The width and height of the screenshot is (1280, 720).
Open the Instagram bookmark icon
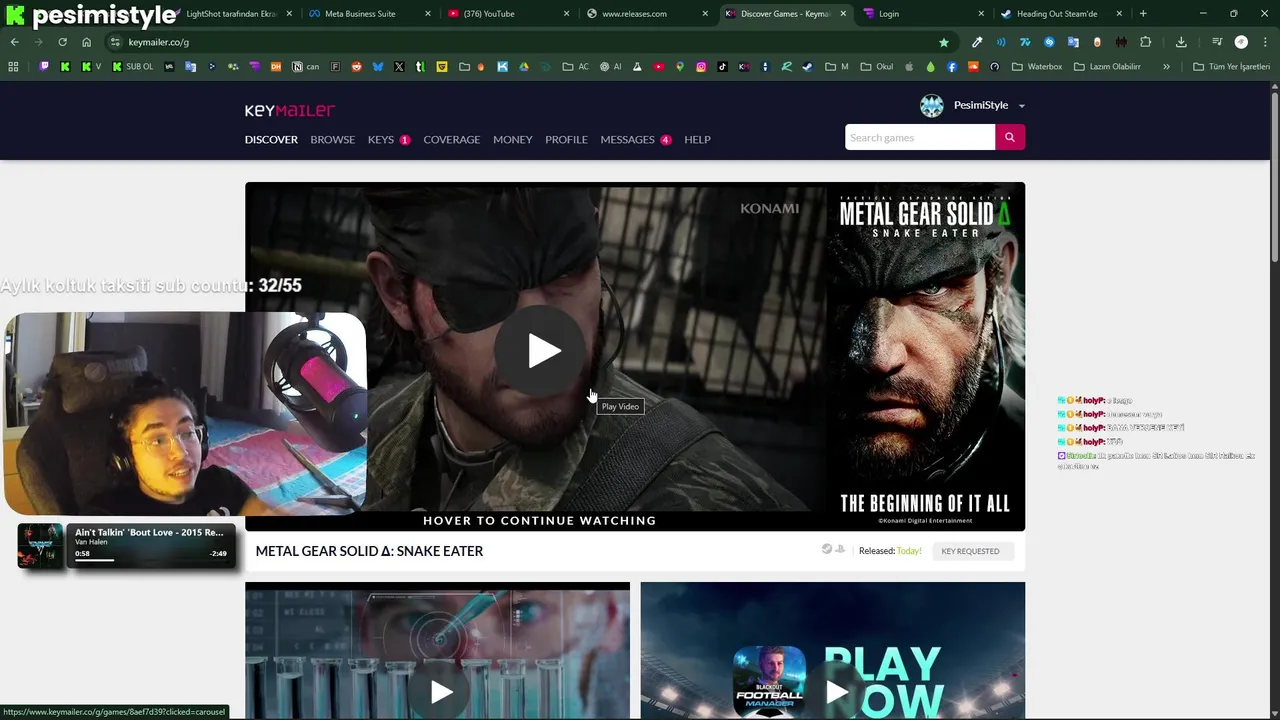pos(701,67)
